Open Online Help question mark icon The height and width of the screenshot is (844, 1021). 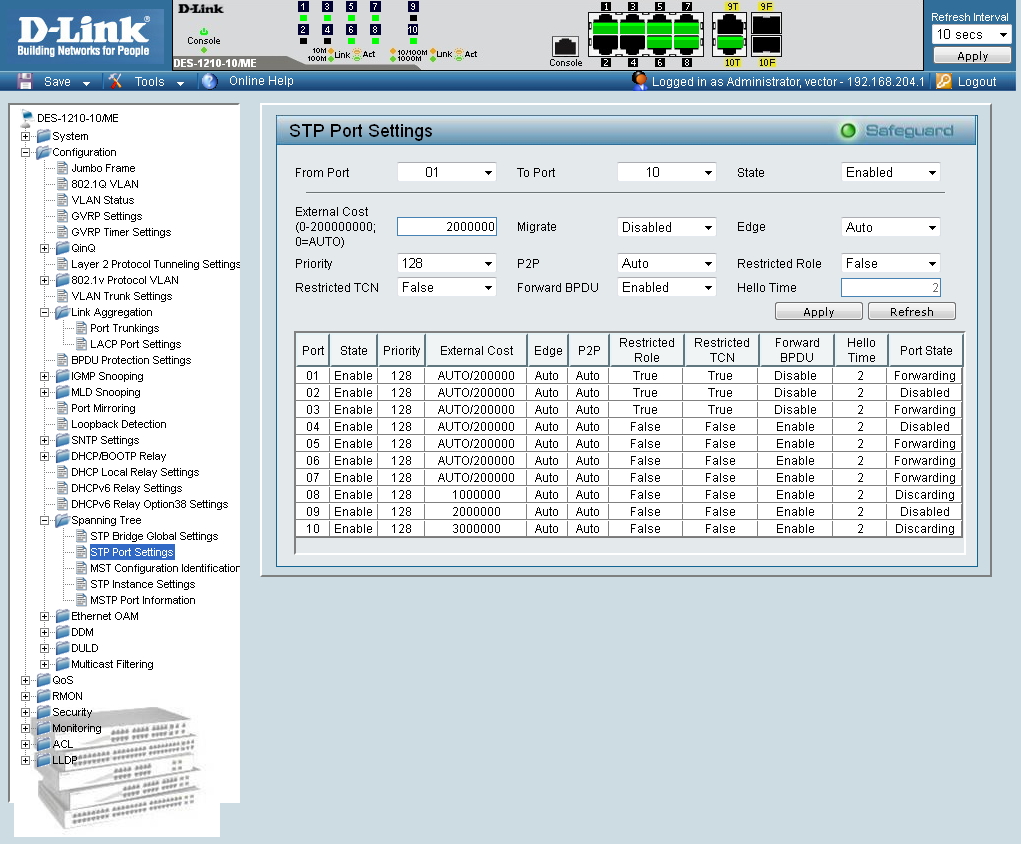209,82
